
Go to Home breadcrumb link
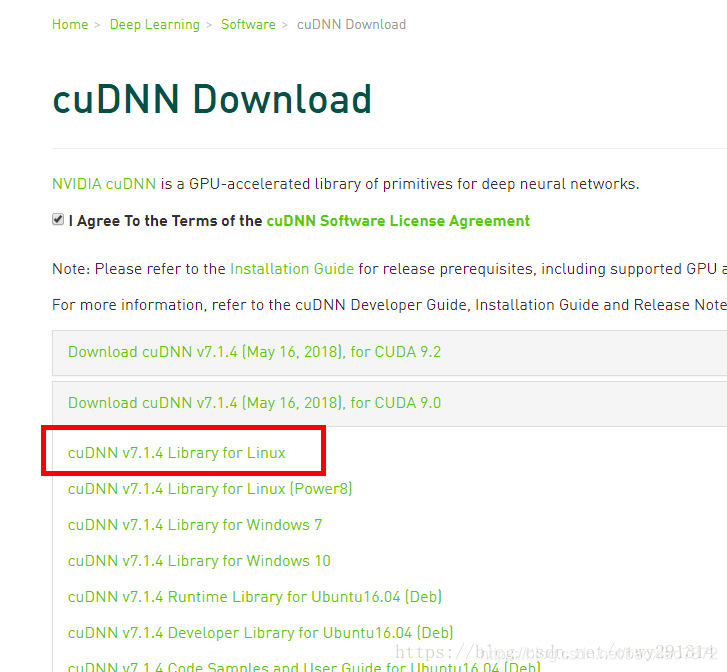70,25
